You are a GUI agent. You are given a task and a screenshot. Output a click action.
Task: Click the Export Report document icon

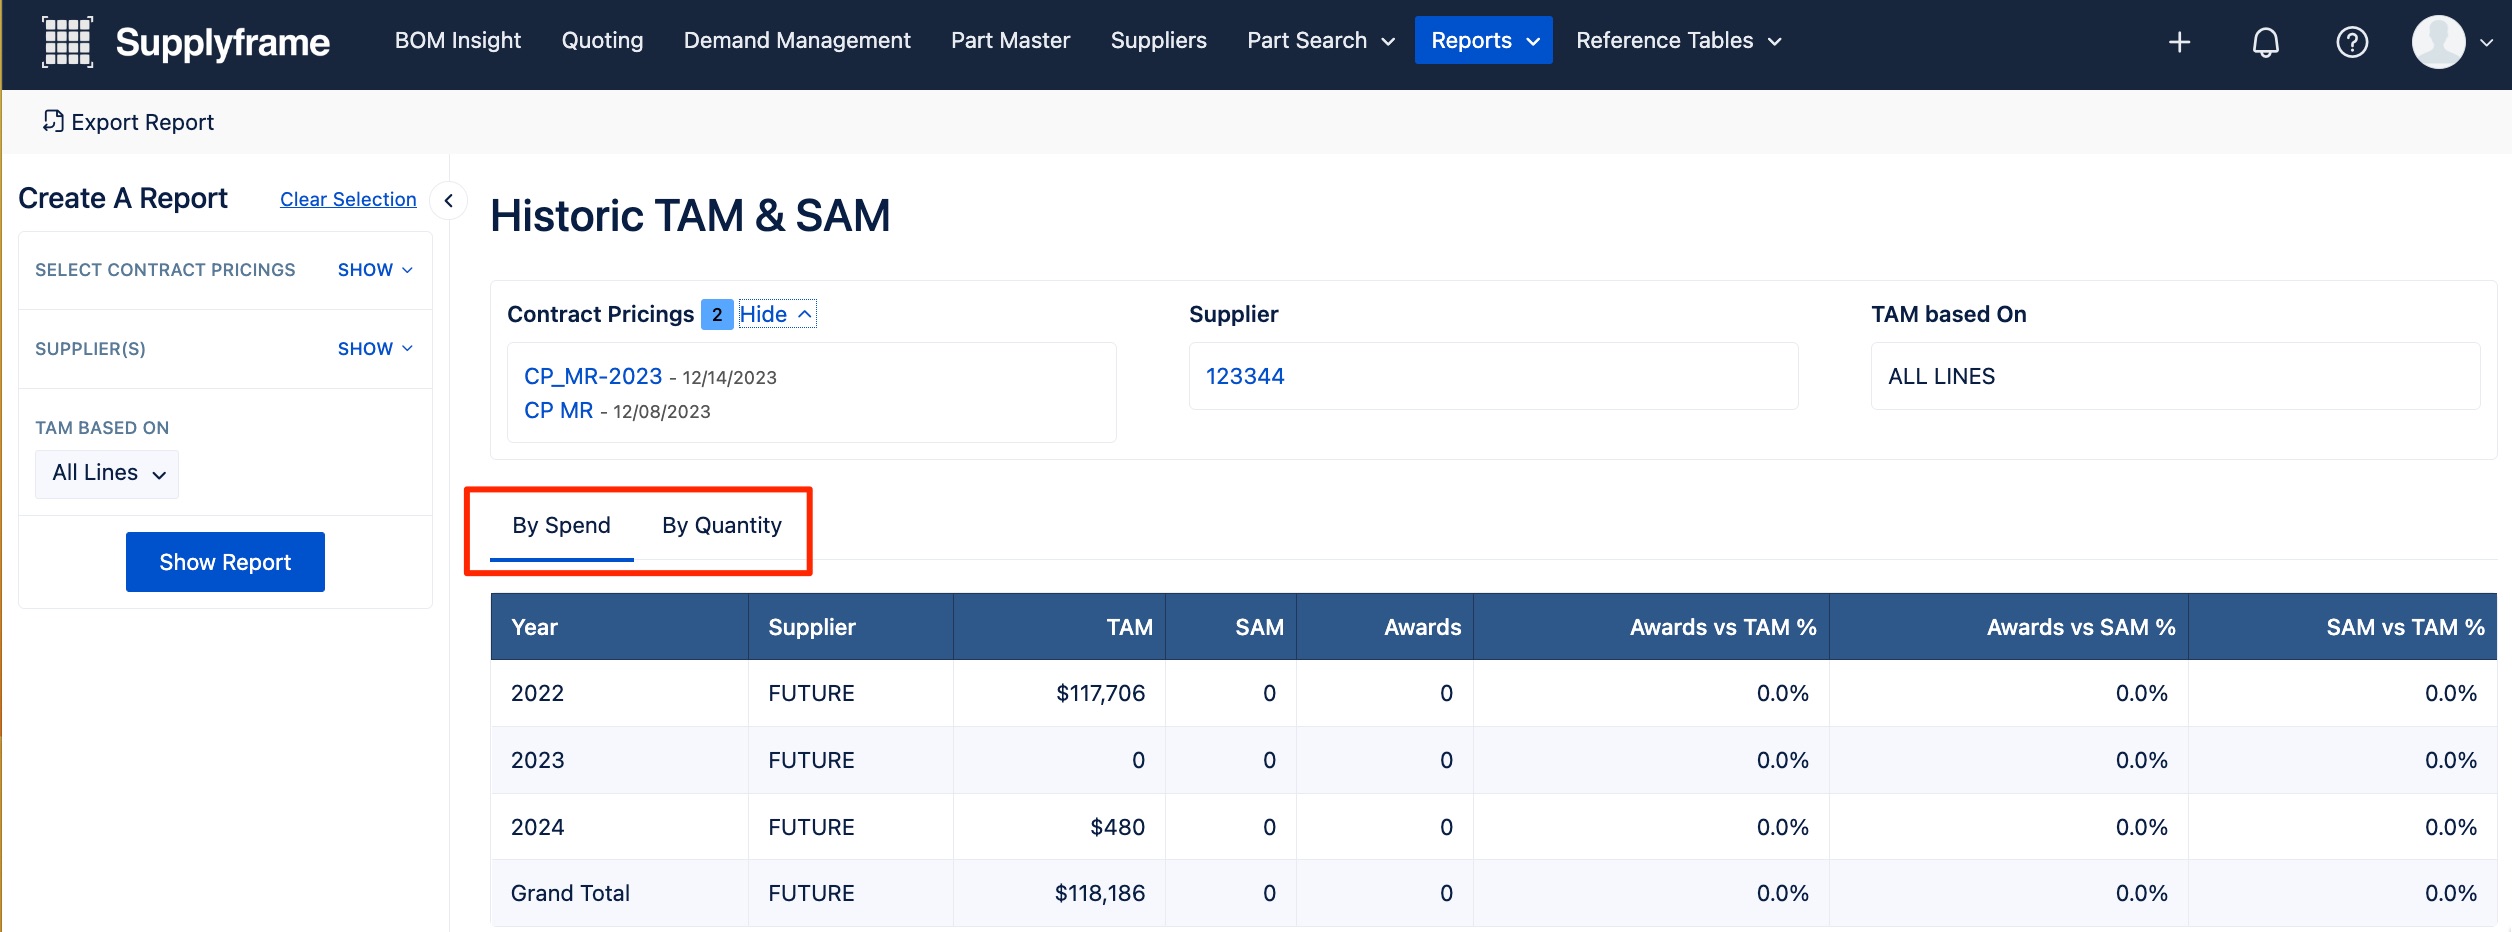click(x=53, y=121)
